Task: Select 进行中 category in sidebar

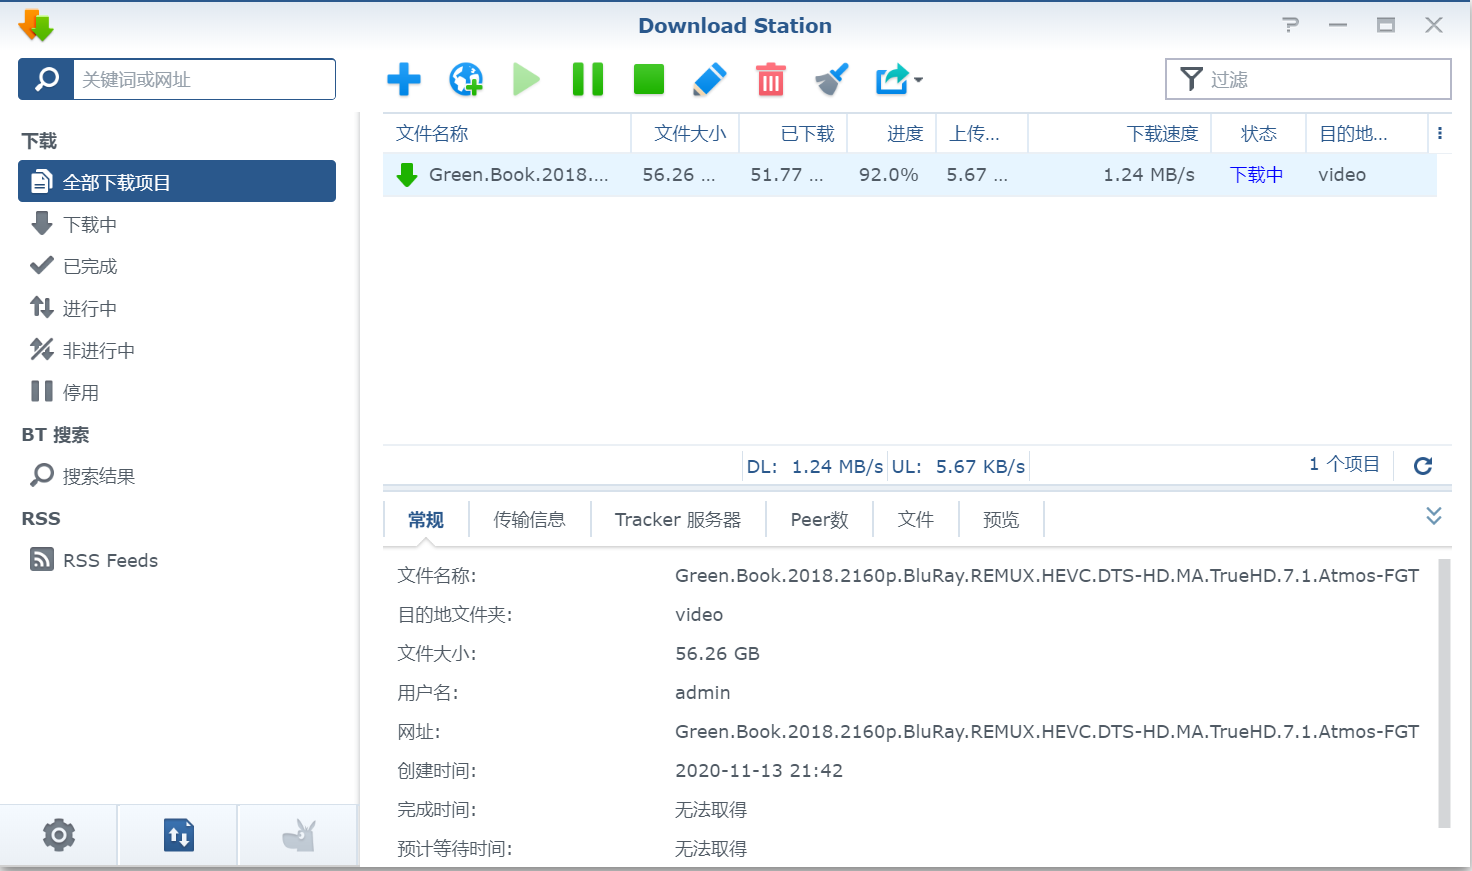Action: coord(177,308)
